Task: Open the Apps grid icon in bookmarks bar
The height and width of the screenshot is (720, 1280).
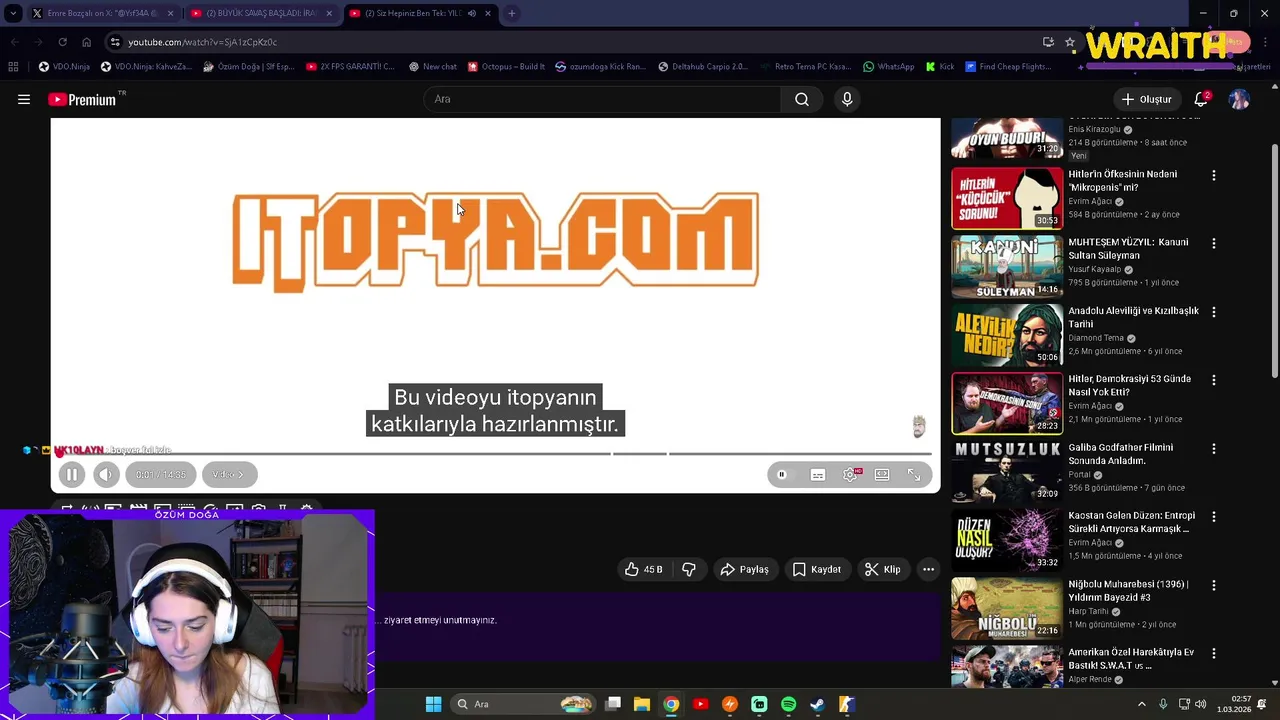Action: click(x=13, y=67)
